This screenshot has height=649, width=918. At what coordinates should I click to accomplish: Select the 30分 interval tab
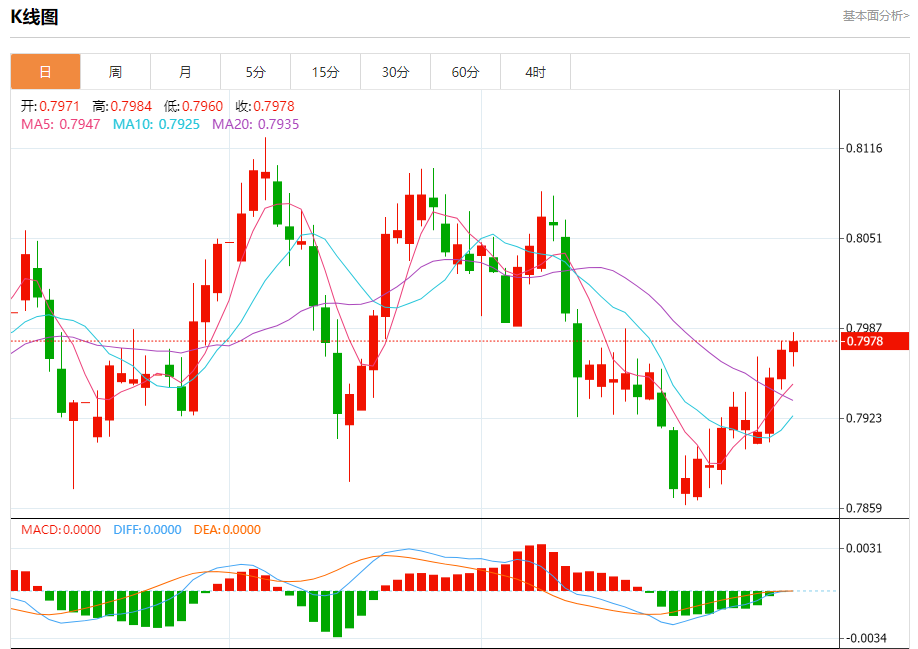click(x=395, y=72)
